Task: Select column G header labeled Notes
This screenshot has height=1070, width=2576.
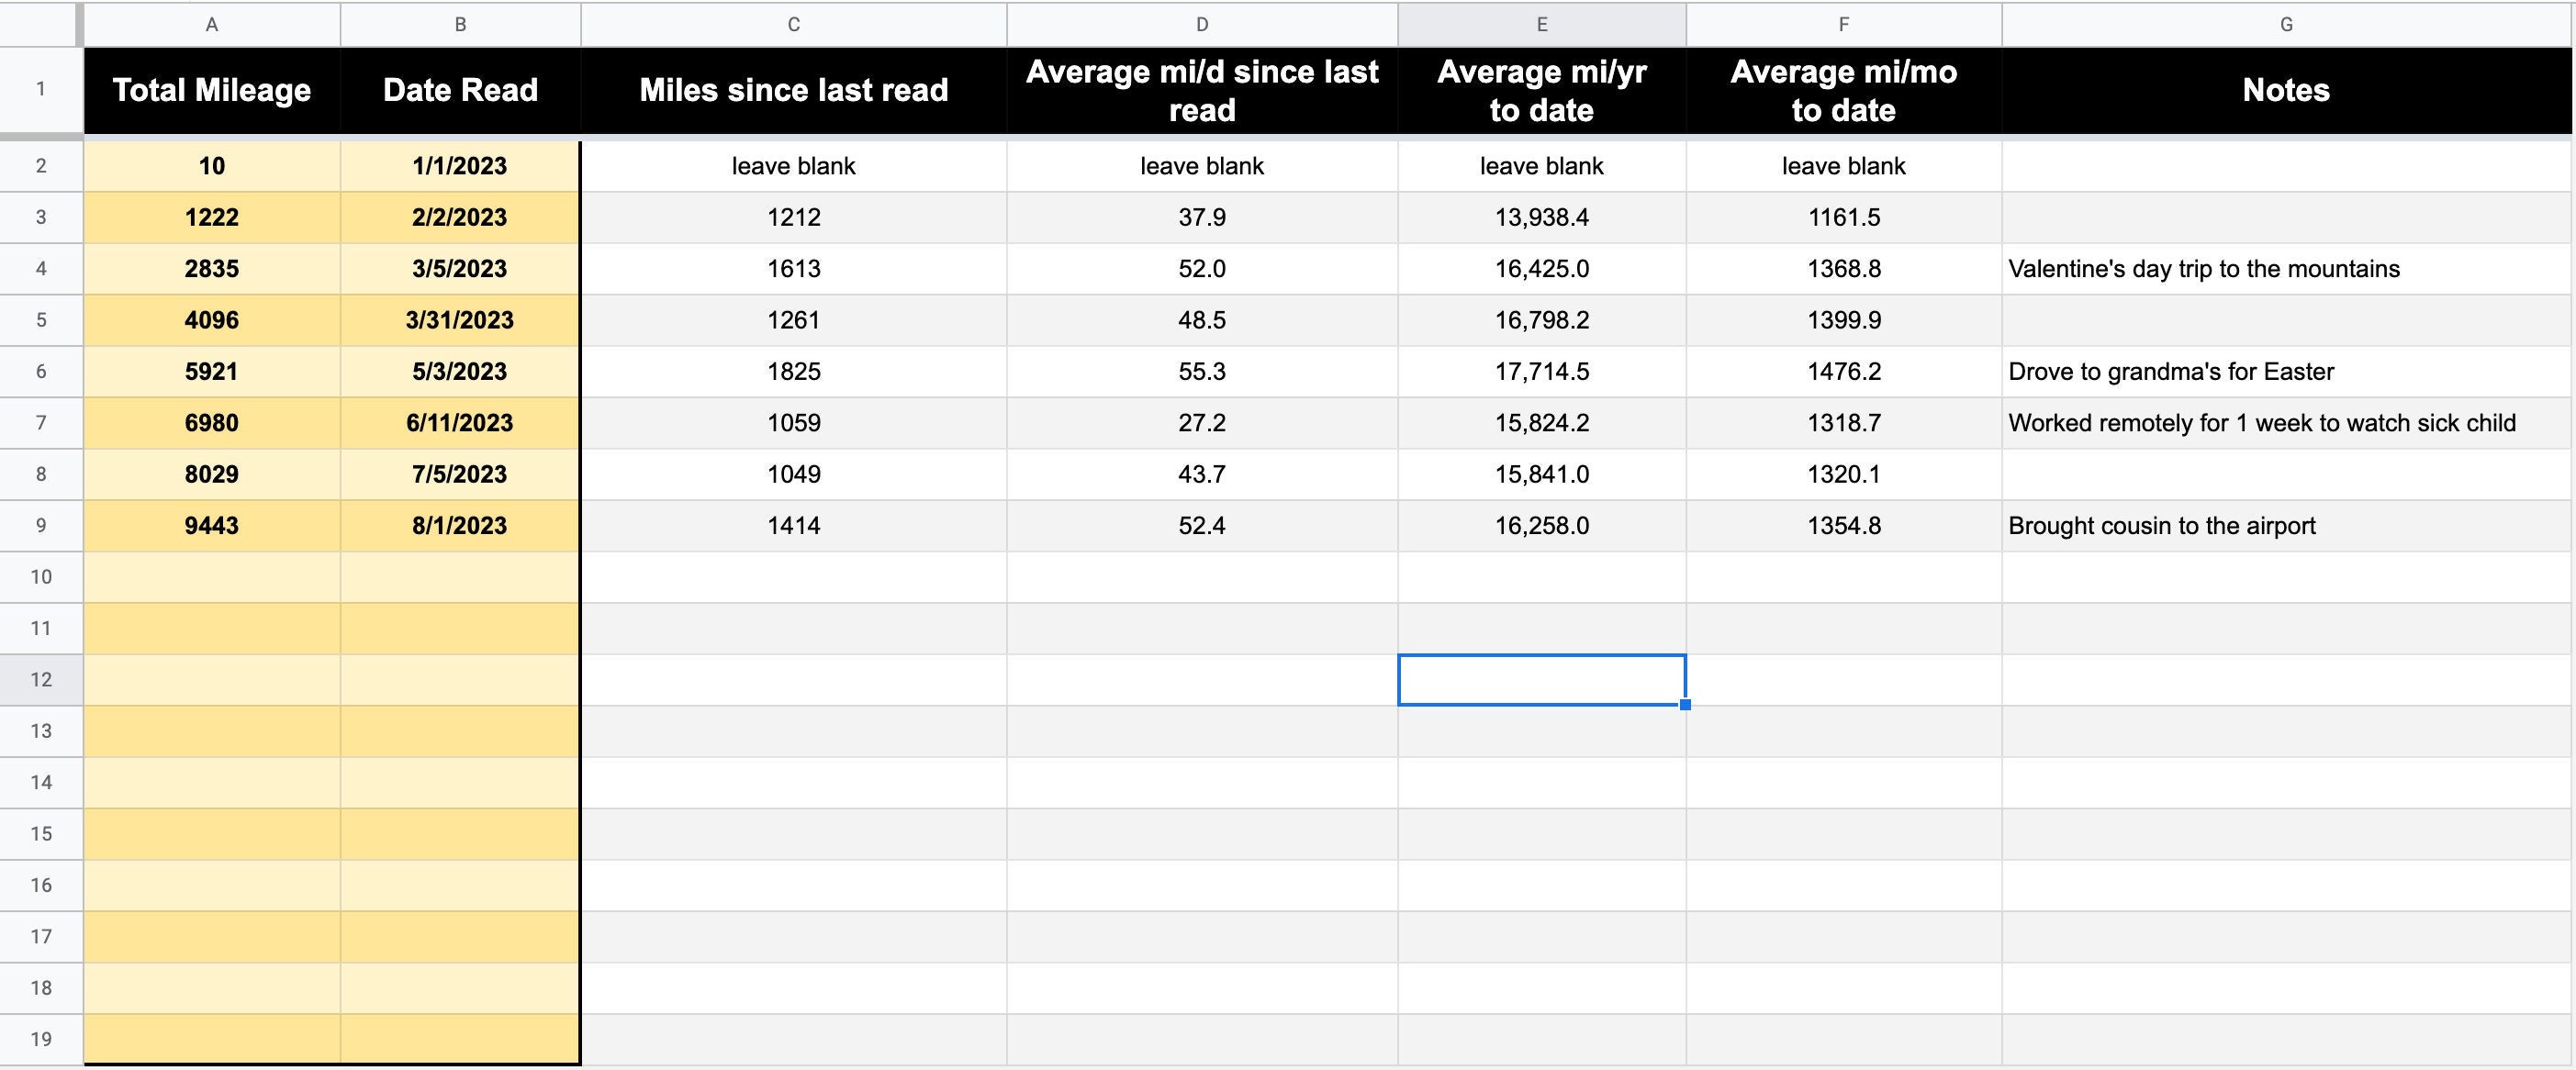Action: (x=2285, y=25)
